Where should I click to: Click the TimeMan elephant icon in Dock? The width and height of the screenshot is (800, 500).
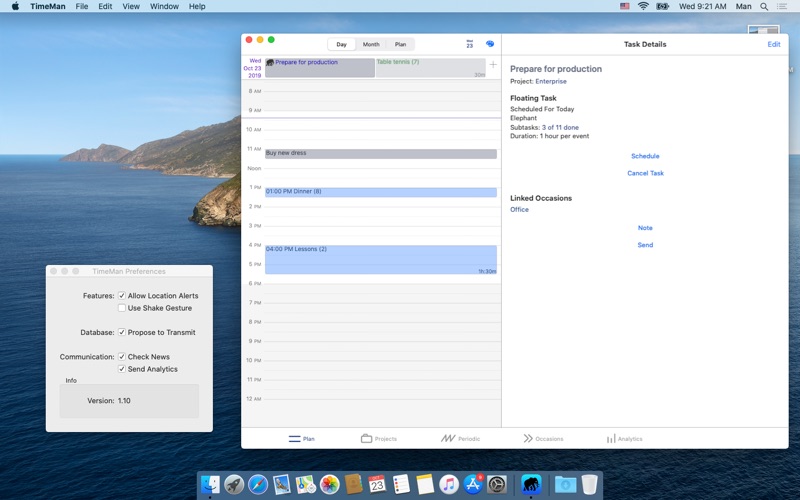(x=531, y=485)
